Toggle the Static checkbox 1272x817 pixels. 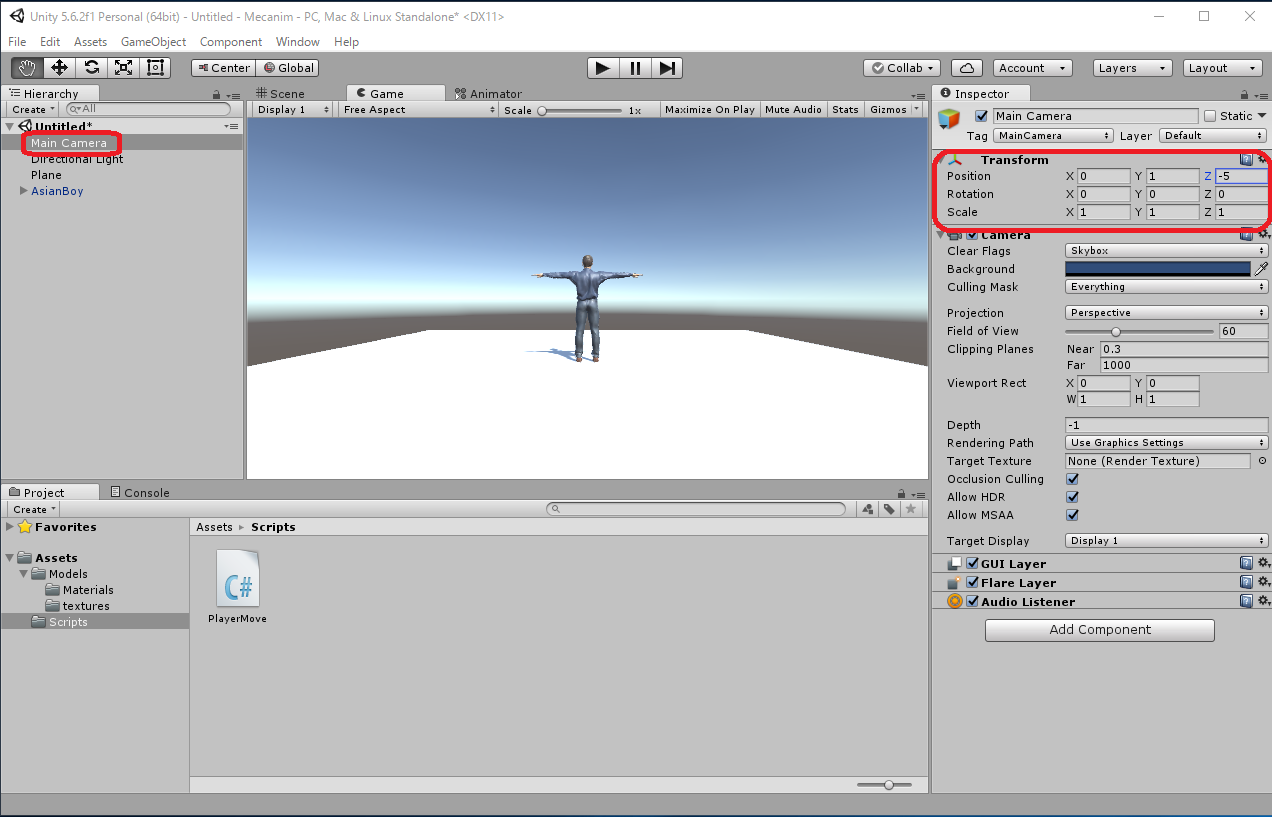click(x=1210, y=116)
